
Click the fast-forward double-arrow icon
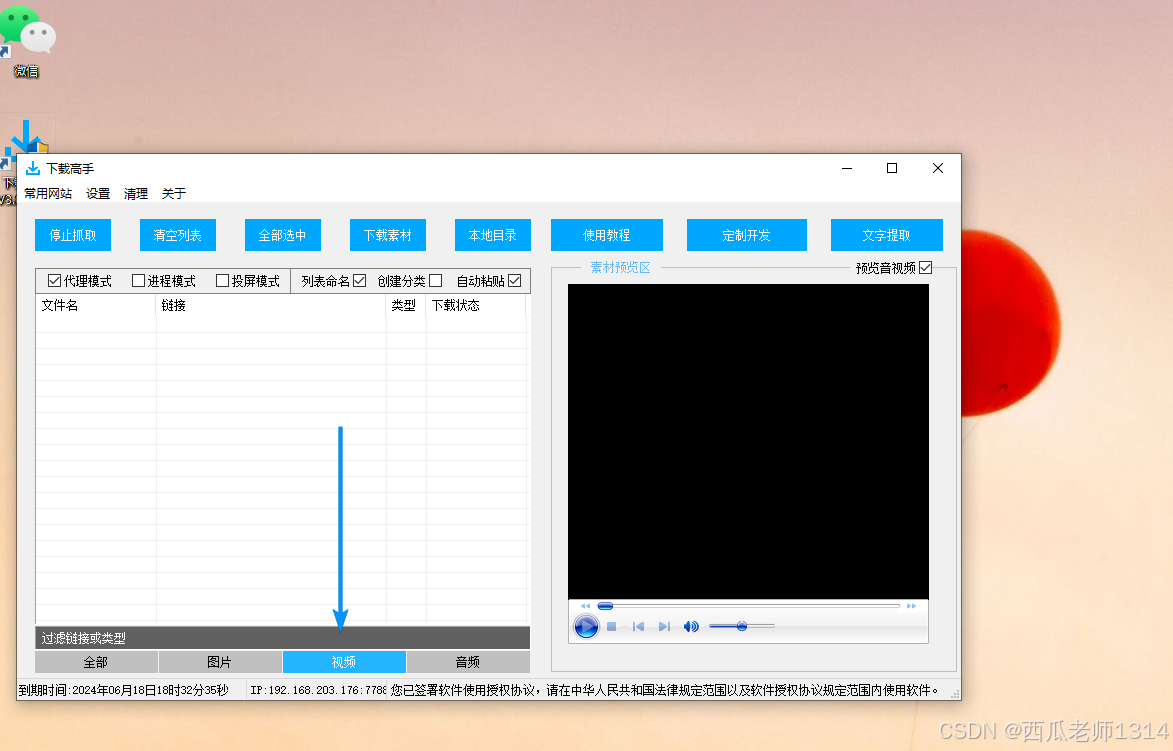click(x=911, y=605)
